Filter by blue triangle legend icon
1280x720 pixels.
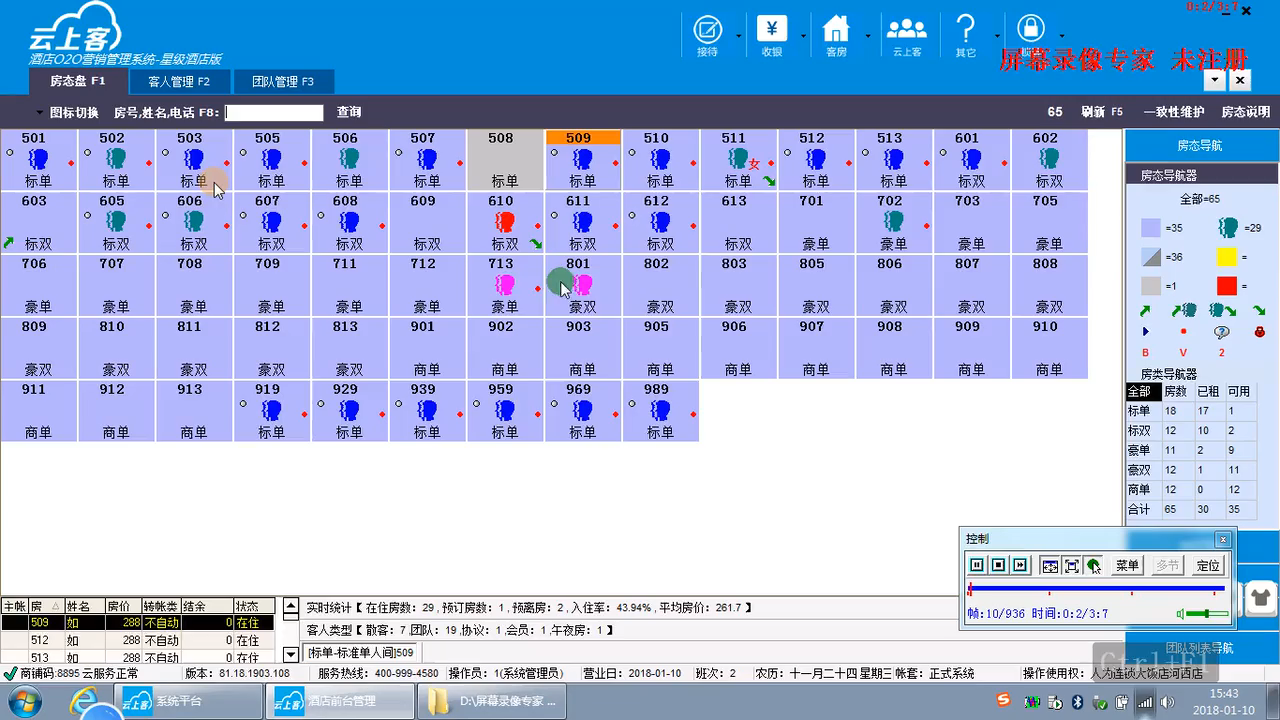click(x=1146, y=332)
